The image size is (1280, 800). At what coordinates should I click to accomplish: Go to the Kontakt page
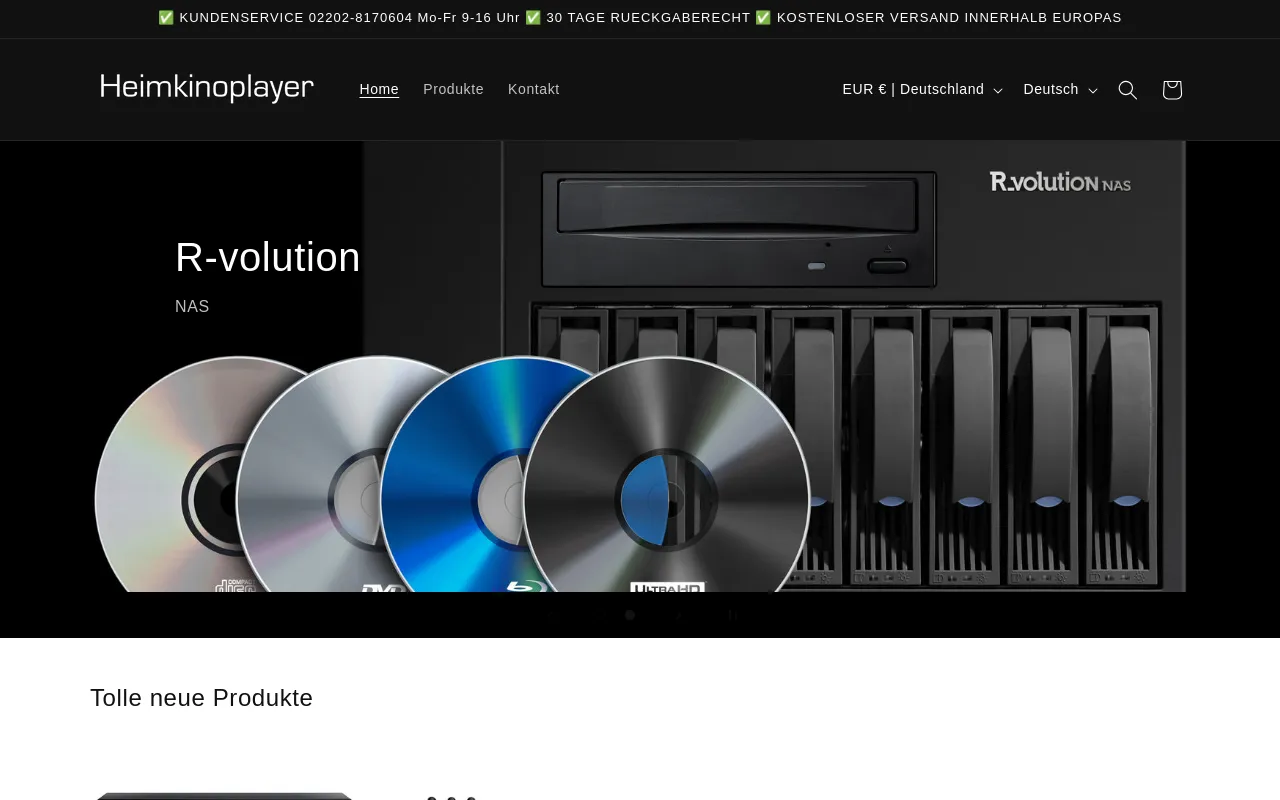coord(533,90)
